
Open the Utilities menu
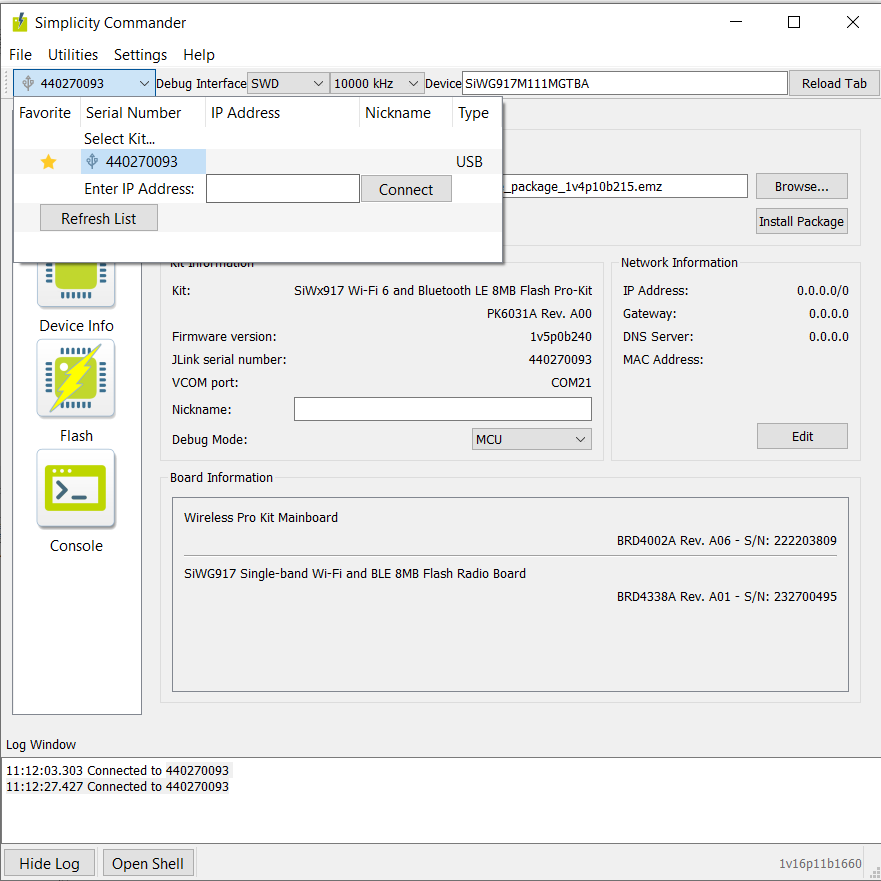click(73, 55)
